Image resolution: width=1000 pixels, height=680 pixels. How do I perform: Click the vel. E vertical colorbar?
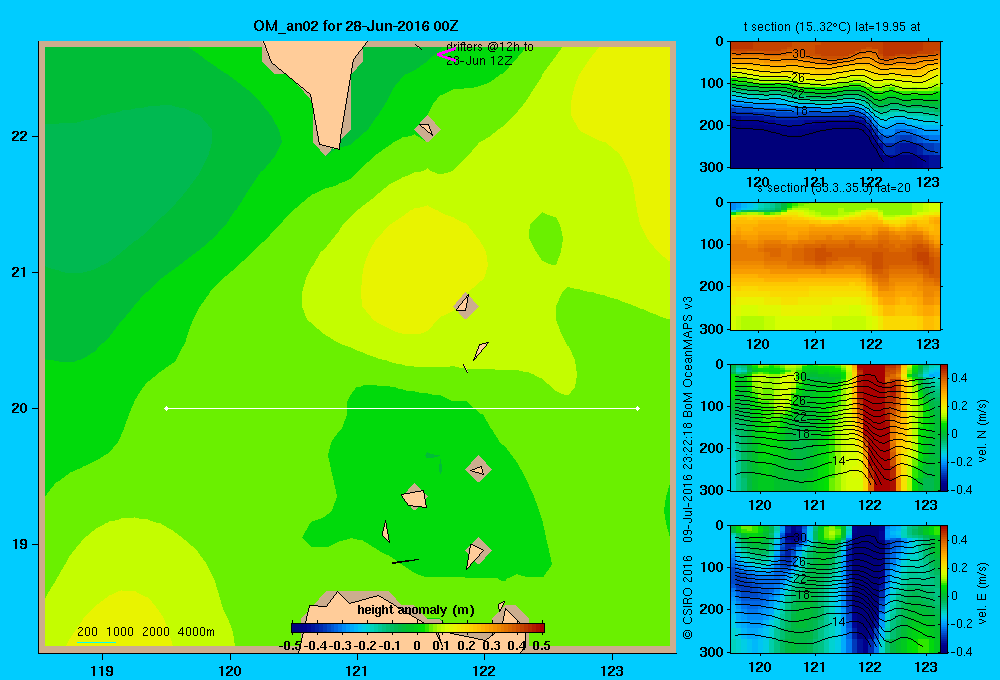(x=945, y=588)
